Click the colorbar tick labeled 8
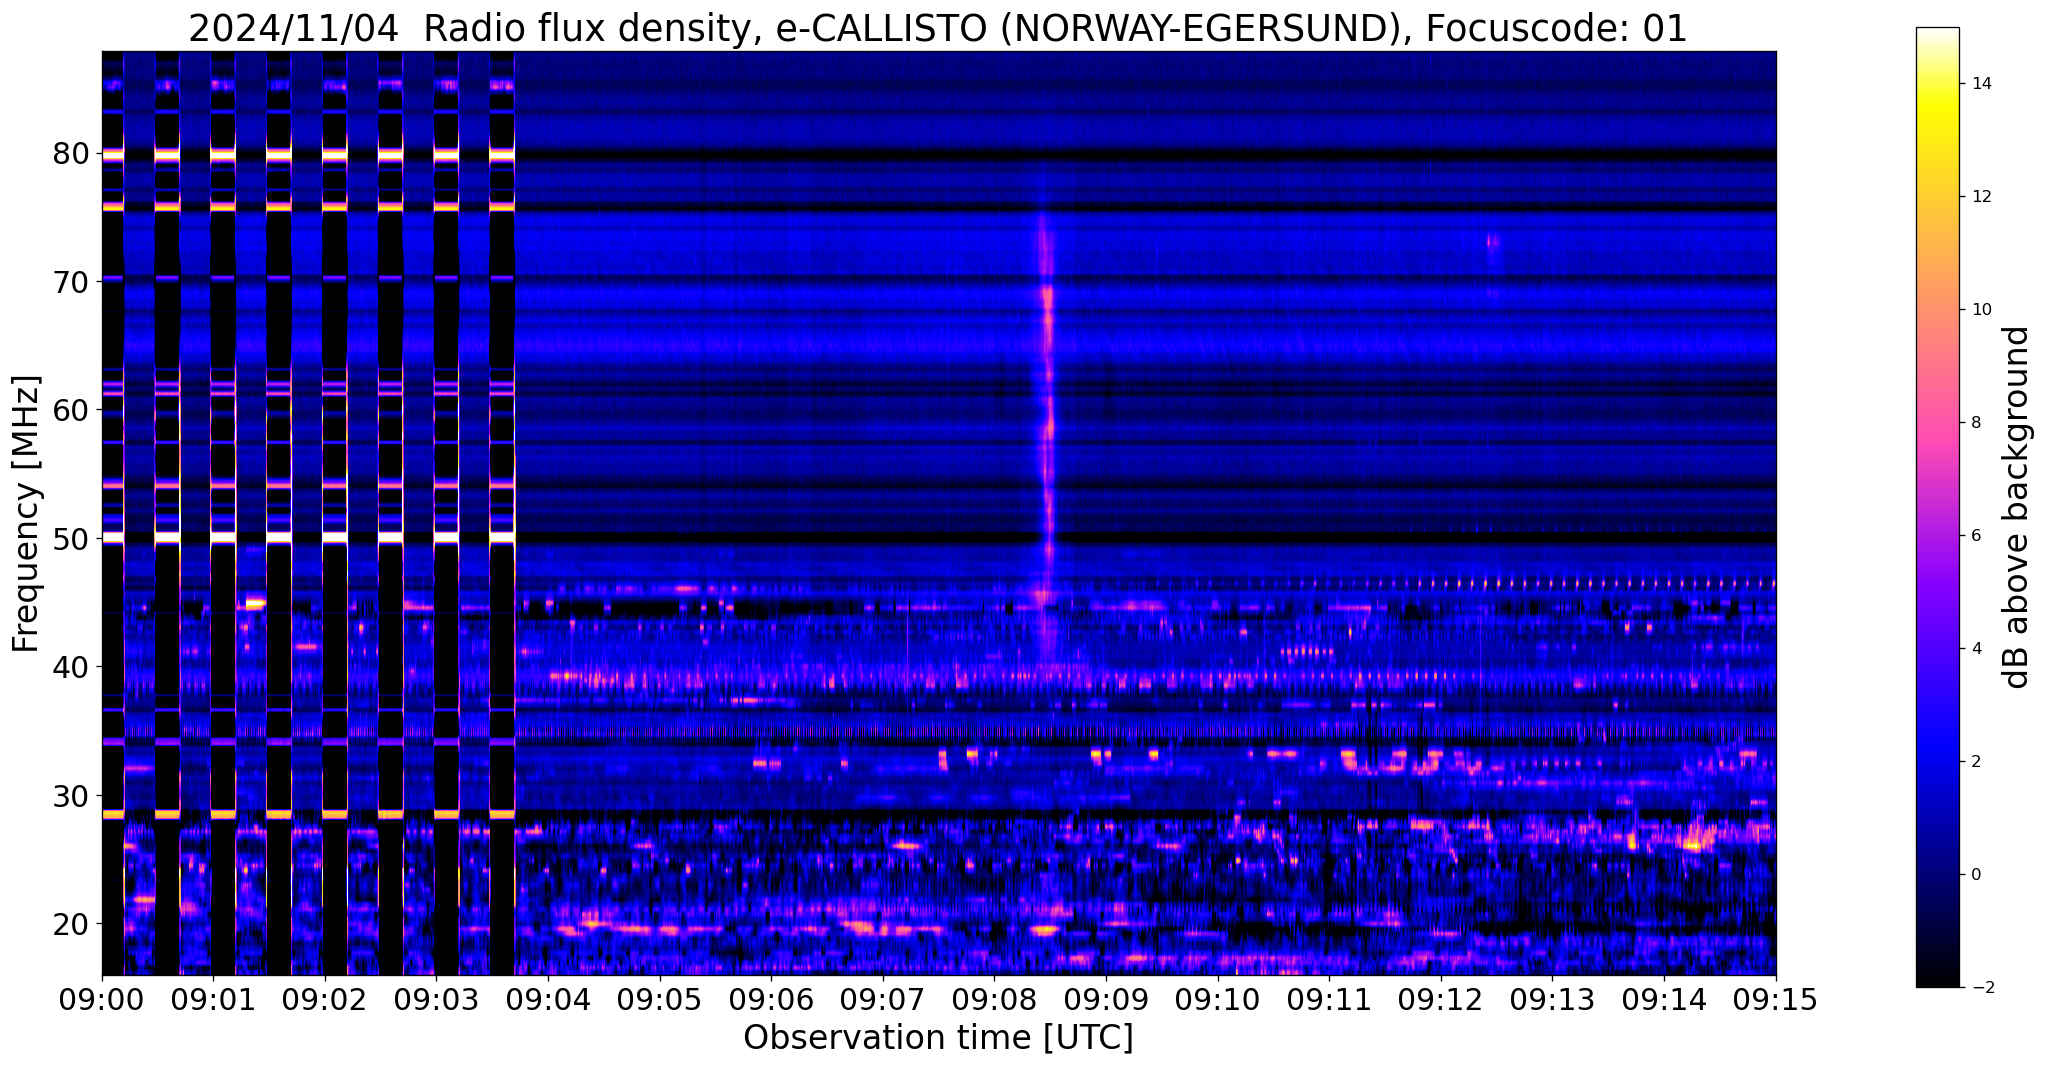The image size is (2047, 1067). [1975, 423]
